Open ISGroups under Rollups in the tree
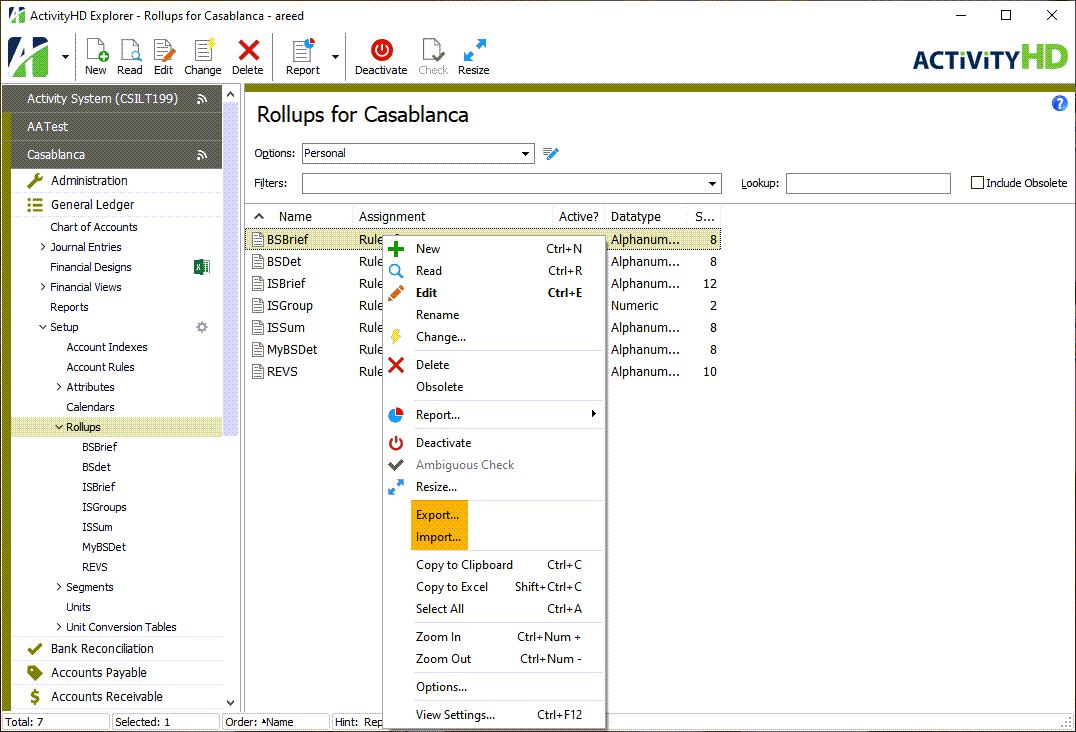This screenshot has height=732, width=1076. [104, 507]
